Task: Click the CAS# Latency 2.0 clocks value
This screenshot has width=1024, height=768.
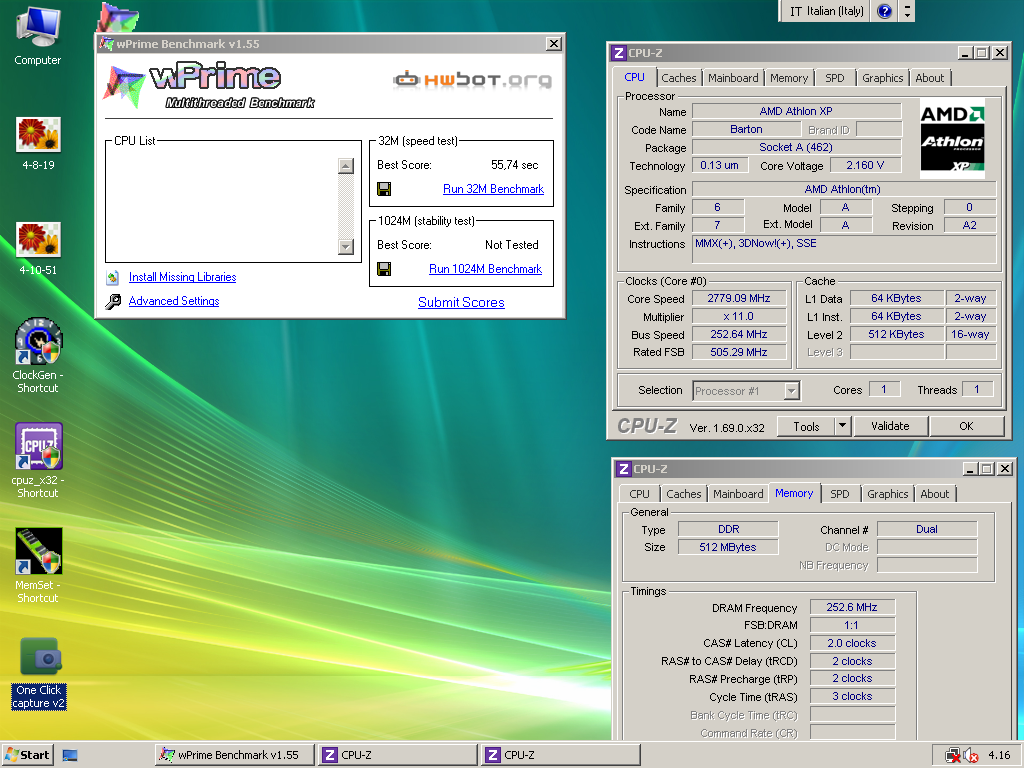Action: (x=852, y=643)
